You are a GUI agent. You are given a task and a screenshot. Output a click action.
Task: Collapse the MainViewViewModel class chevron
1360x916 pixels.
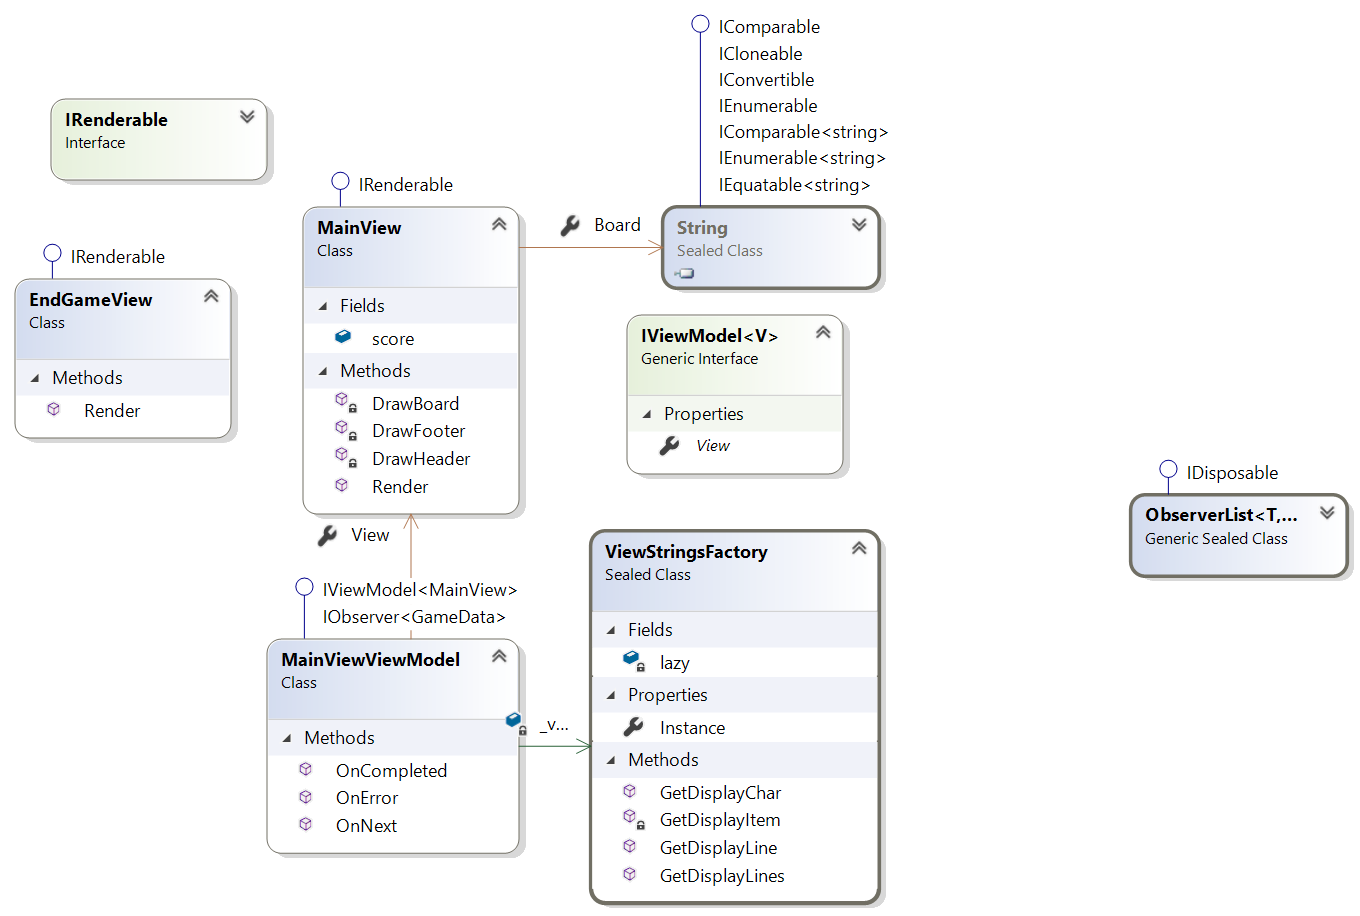(499, 656)
